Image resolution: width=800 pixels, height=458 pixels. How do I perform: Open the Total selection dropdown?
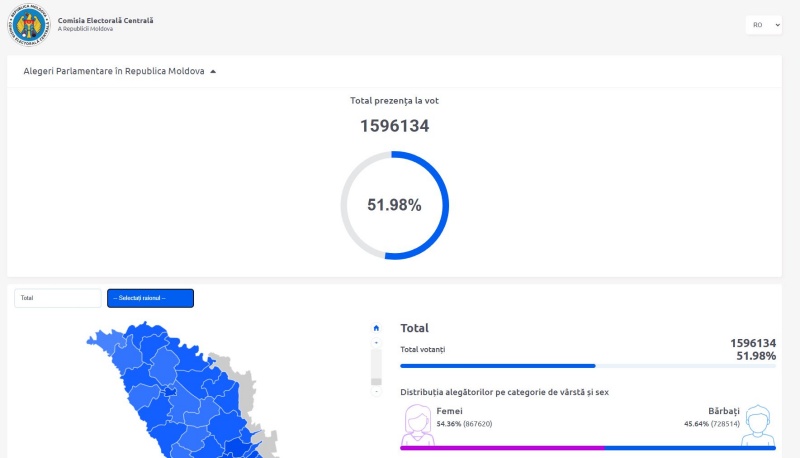57,298
